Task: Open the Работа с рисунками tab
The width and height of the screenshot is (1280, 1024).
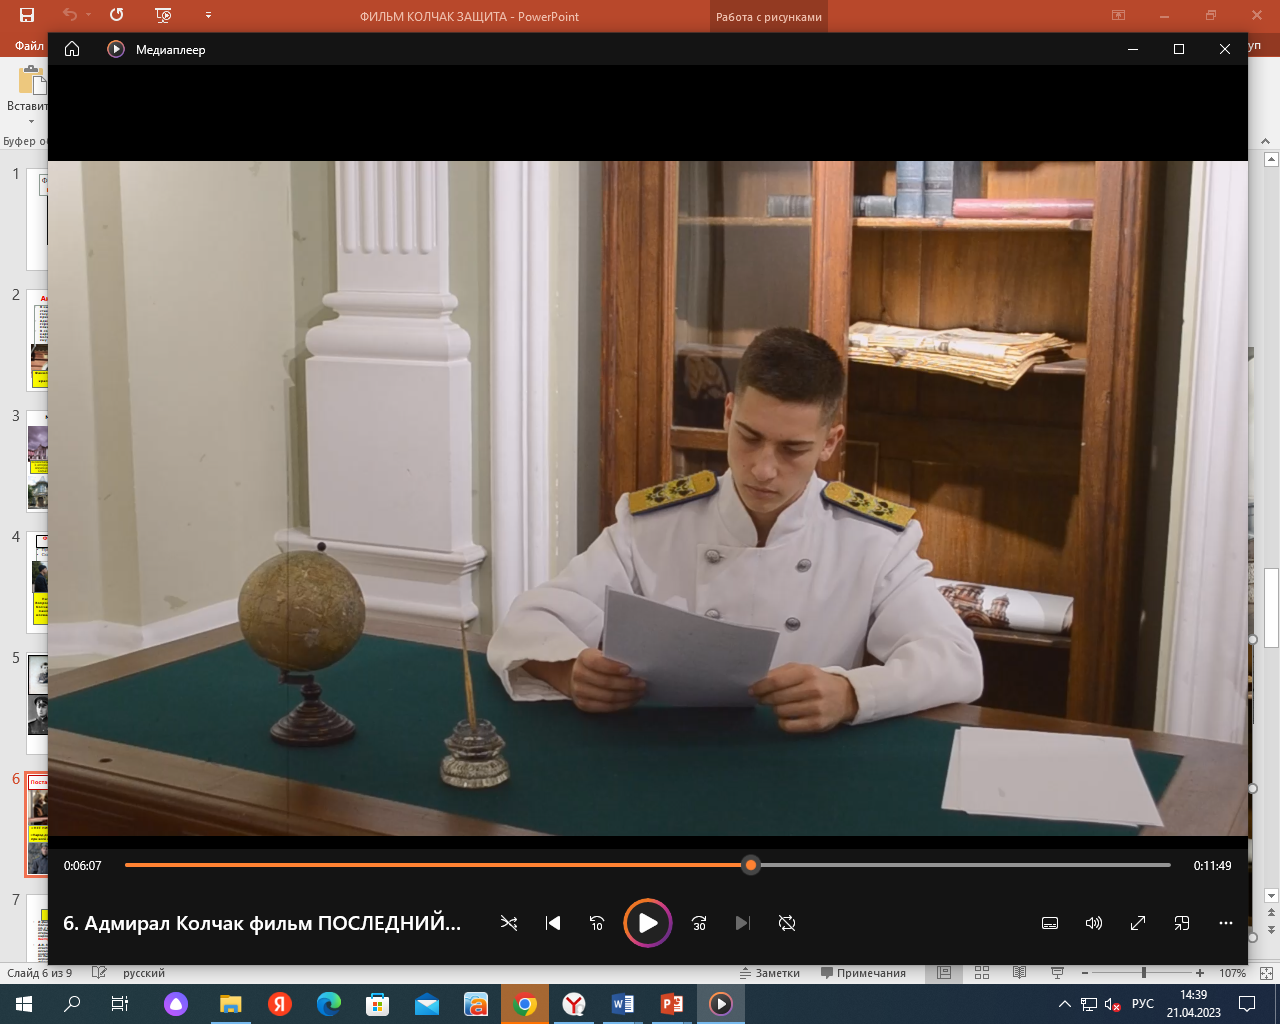Action: click(768, 17)
